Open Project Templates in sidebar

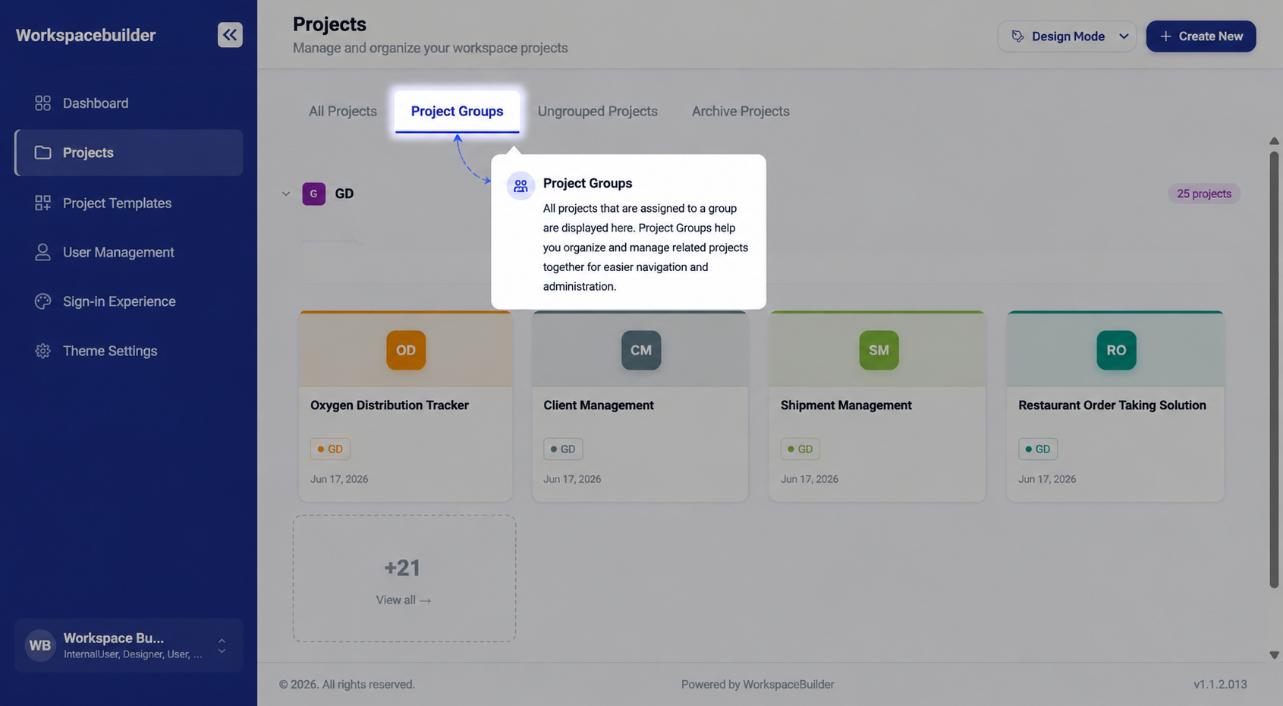coord(129,203)
